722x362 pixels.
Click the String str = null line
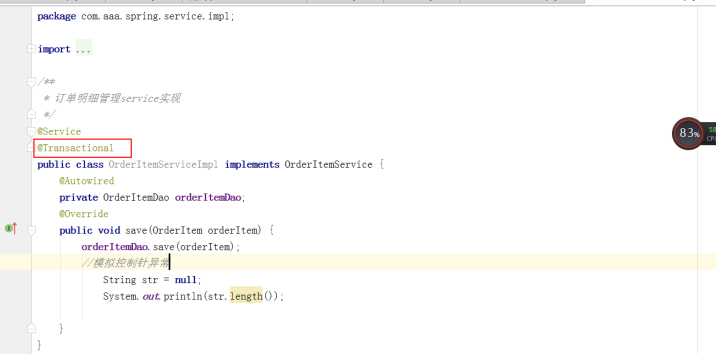pyautogui.click(x=152, y=280)
